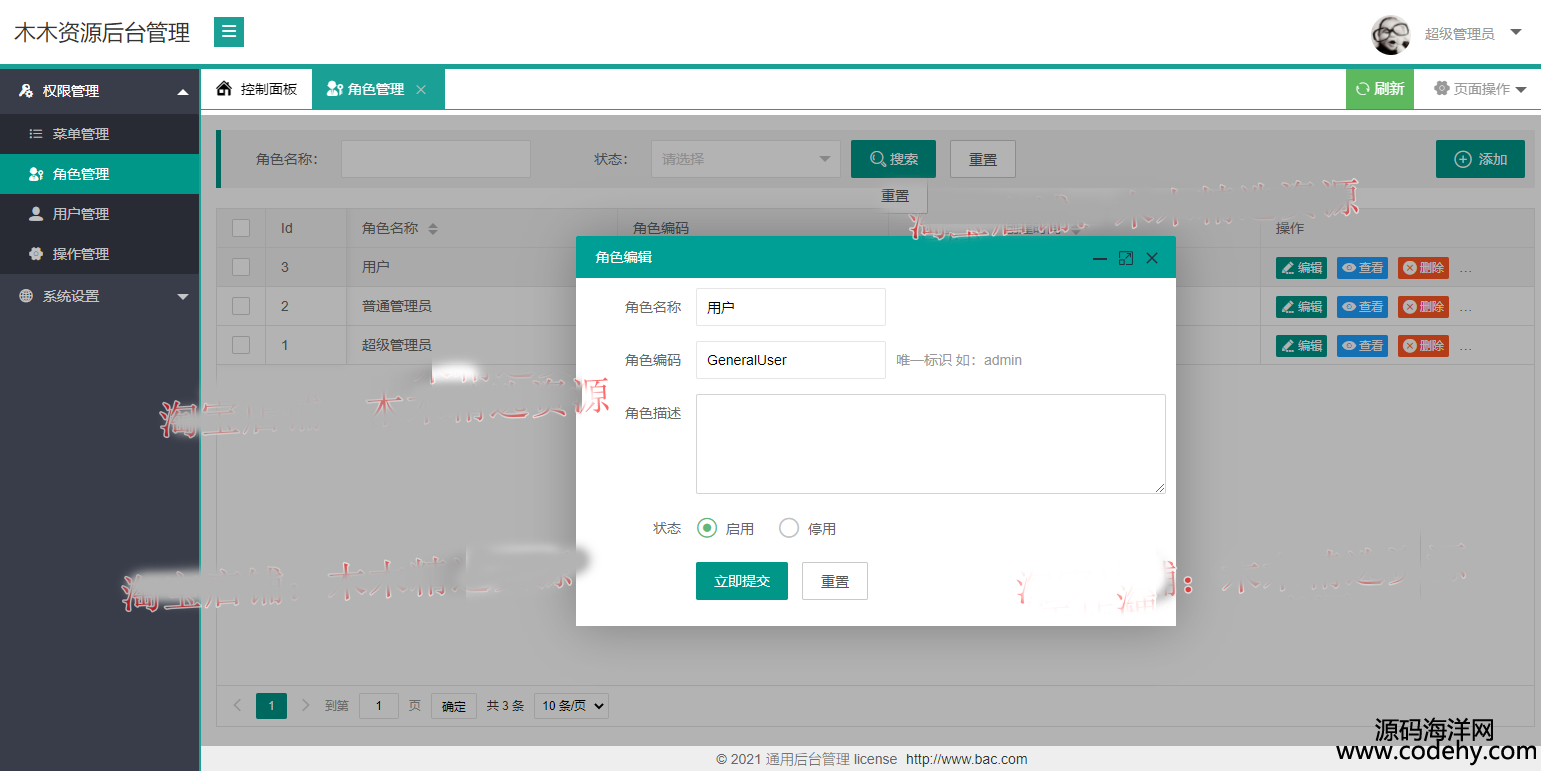1541x771 pixels.
Task: Switch to the 控制面板 tab
Action: pyautogui.click(x=257, y=89)
